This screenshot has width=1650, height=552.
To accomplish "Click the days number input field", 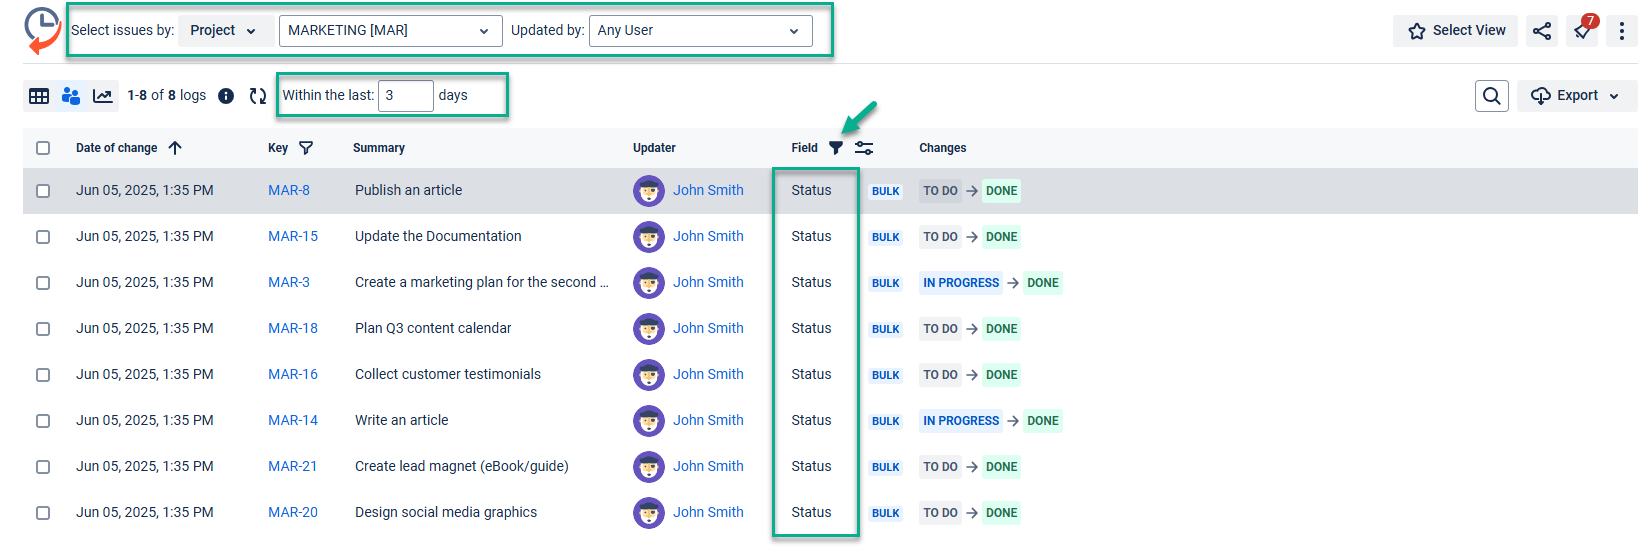I will (406, 96).
